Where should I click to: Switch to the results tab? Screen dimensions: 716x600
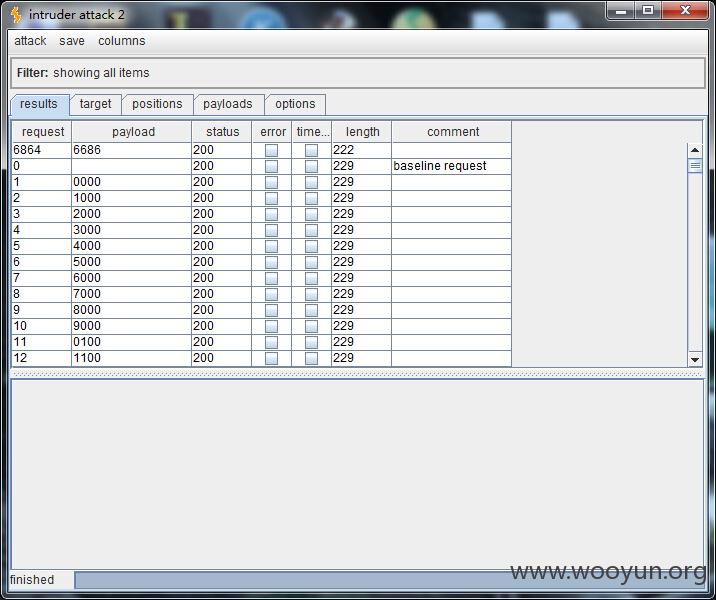tap(39, 104)
